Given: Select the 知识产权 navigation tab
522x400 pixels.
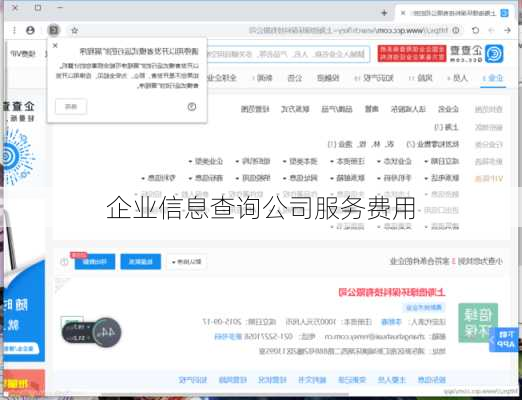Looking at the screenshot, I should pyautogui.click(x=374, y=78).
